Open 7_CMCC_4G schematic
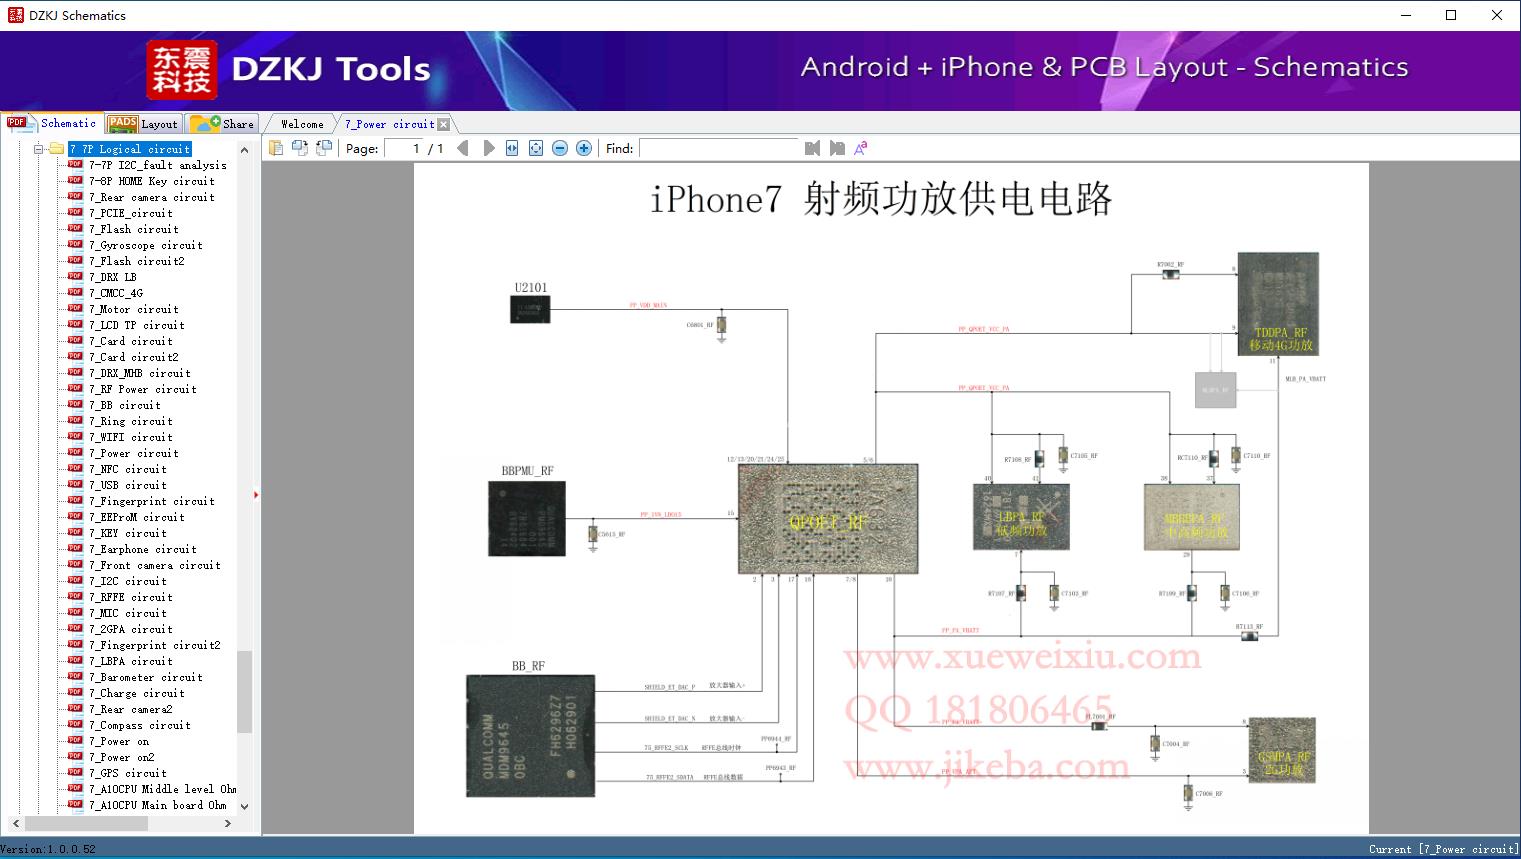This screenshot has width=1521, height=859. click(116, 293)
